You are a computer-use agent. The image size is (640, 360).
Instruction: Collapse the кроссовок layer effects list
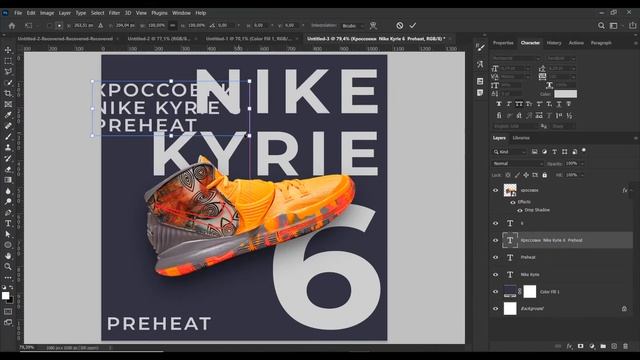[631, 191]
